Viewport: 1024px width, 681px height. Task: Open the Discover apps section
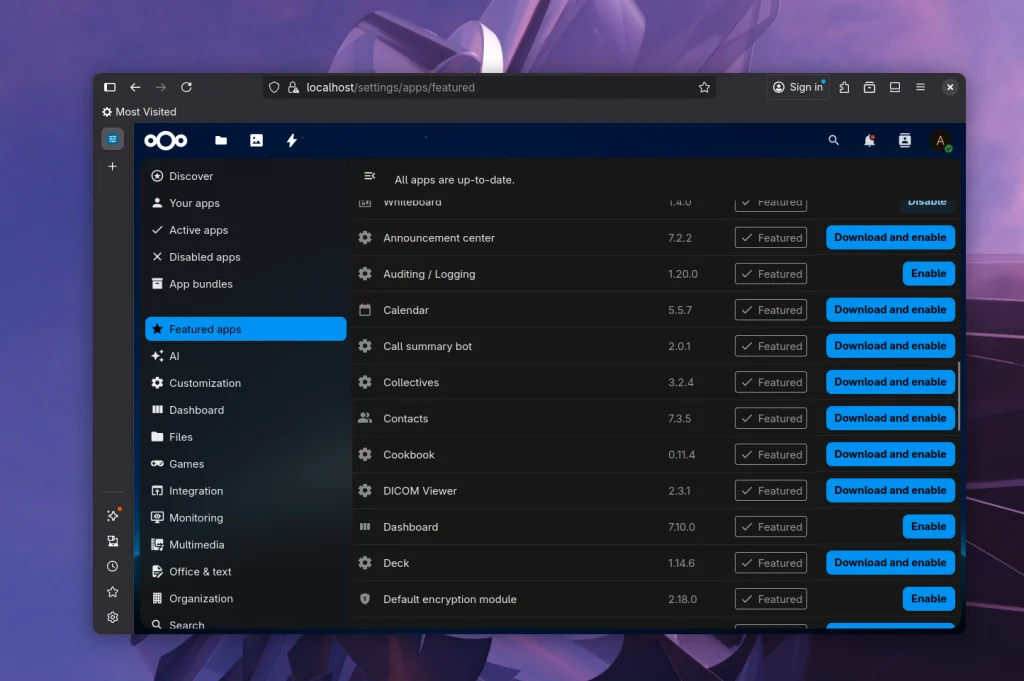tap(246, 176)
